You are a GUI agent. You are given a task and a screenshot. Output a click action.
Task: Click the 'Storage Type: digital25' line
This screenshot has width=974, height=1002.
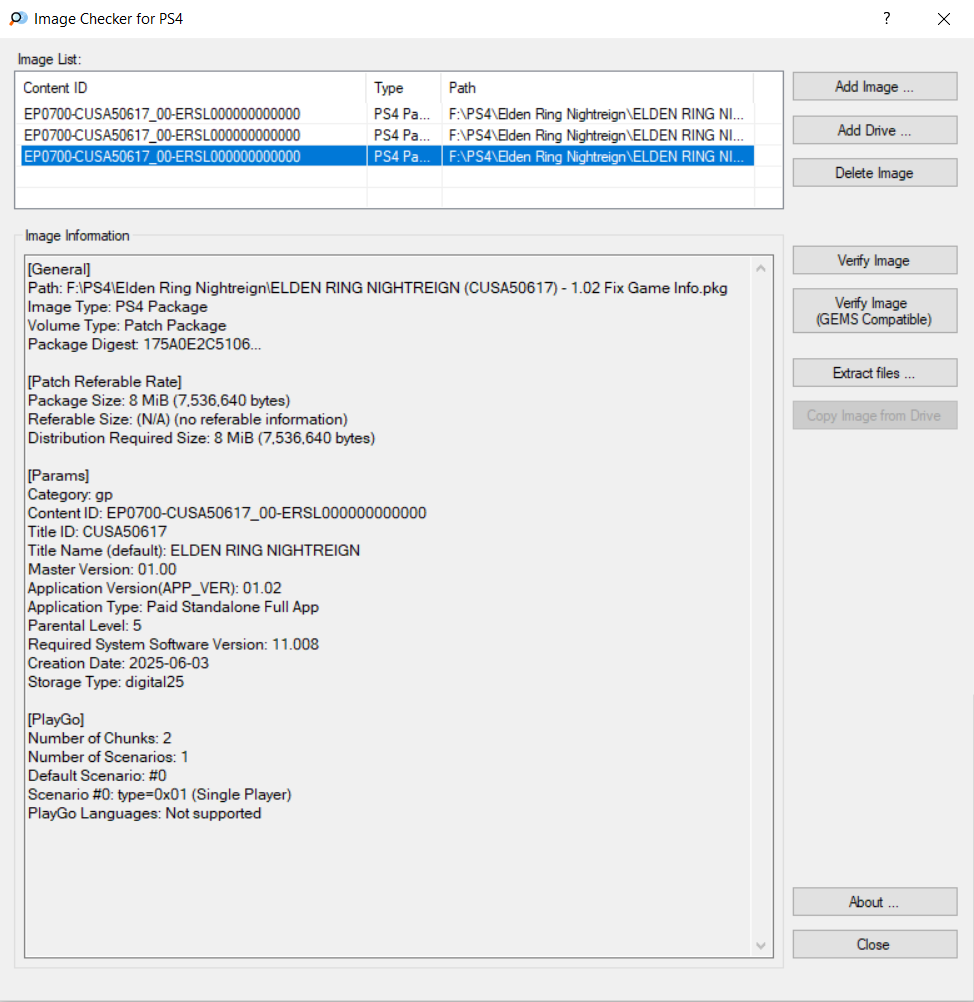pyautogui.click(x=106, y=682)
